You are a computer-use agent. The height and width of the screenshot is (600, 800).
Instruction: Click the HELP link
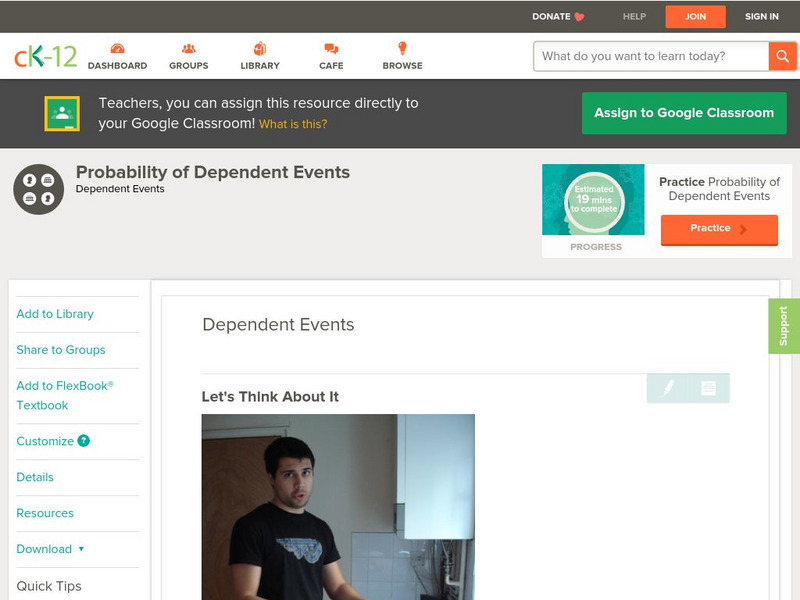[634, 17]
